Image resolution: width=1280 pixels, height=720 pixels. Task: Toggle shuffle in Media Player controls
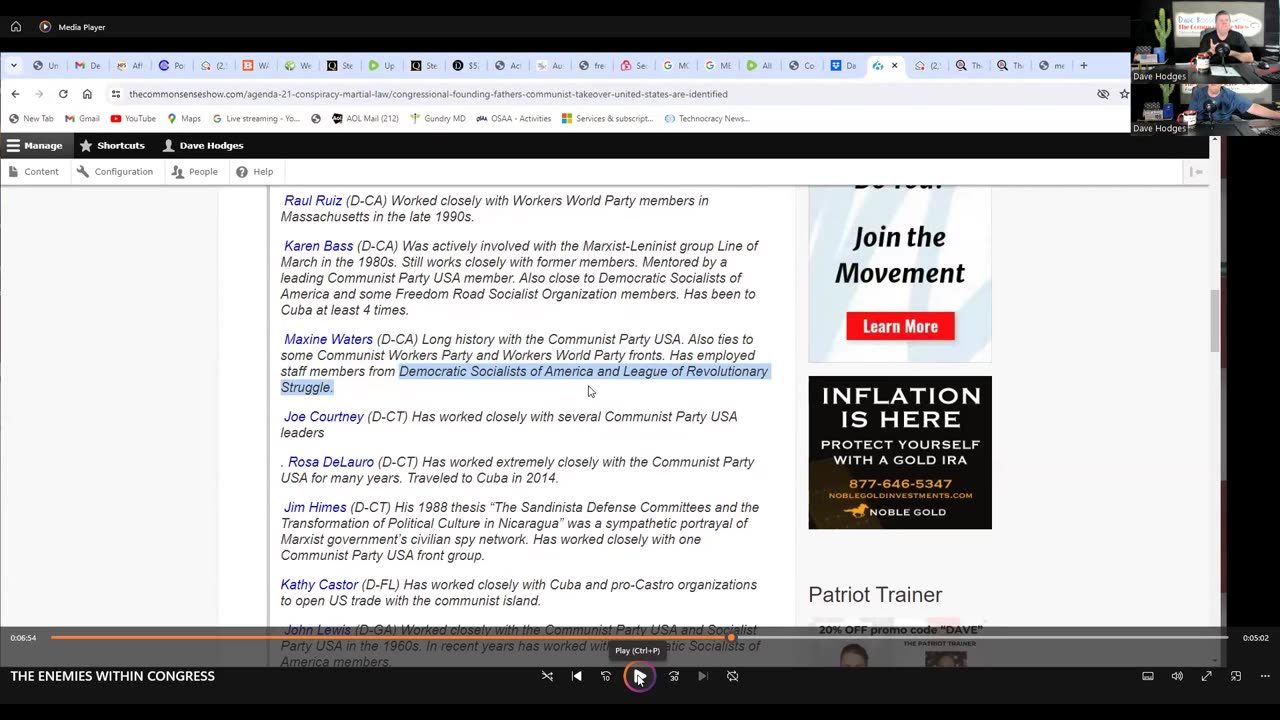point(547,677)
